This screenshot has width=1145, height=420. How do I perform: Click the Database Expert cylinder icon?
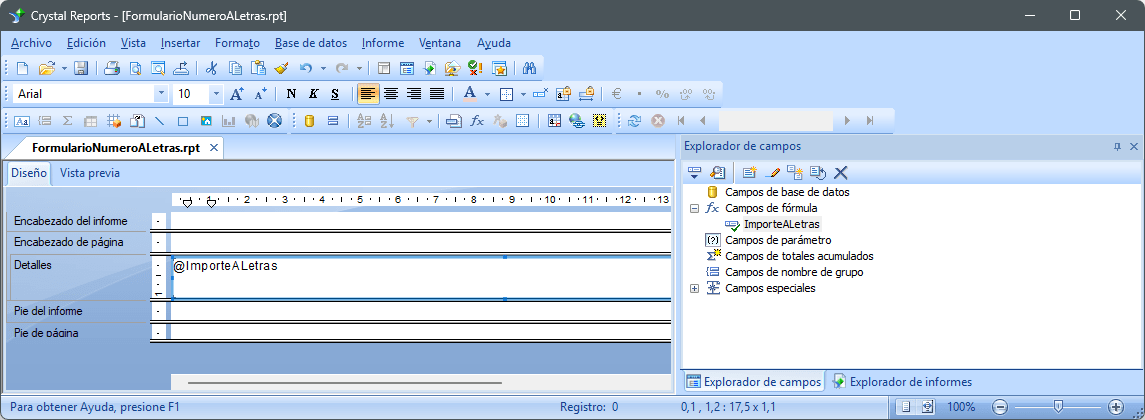(309, 121)
